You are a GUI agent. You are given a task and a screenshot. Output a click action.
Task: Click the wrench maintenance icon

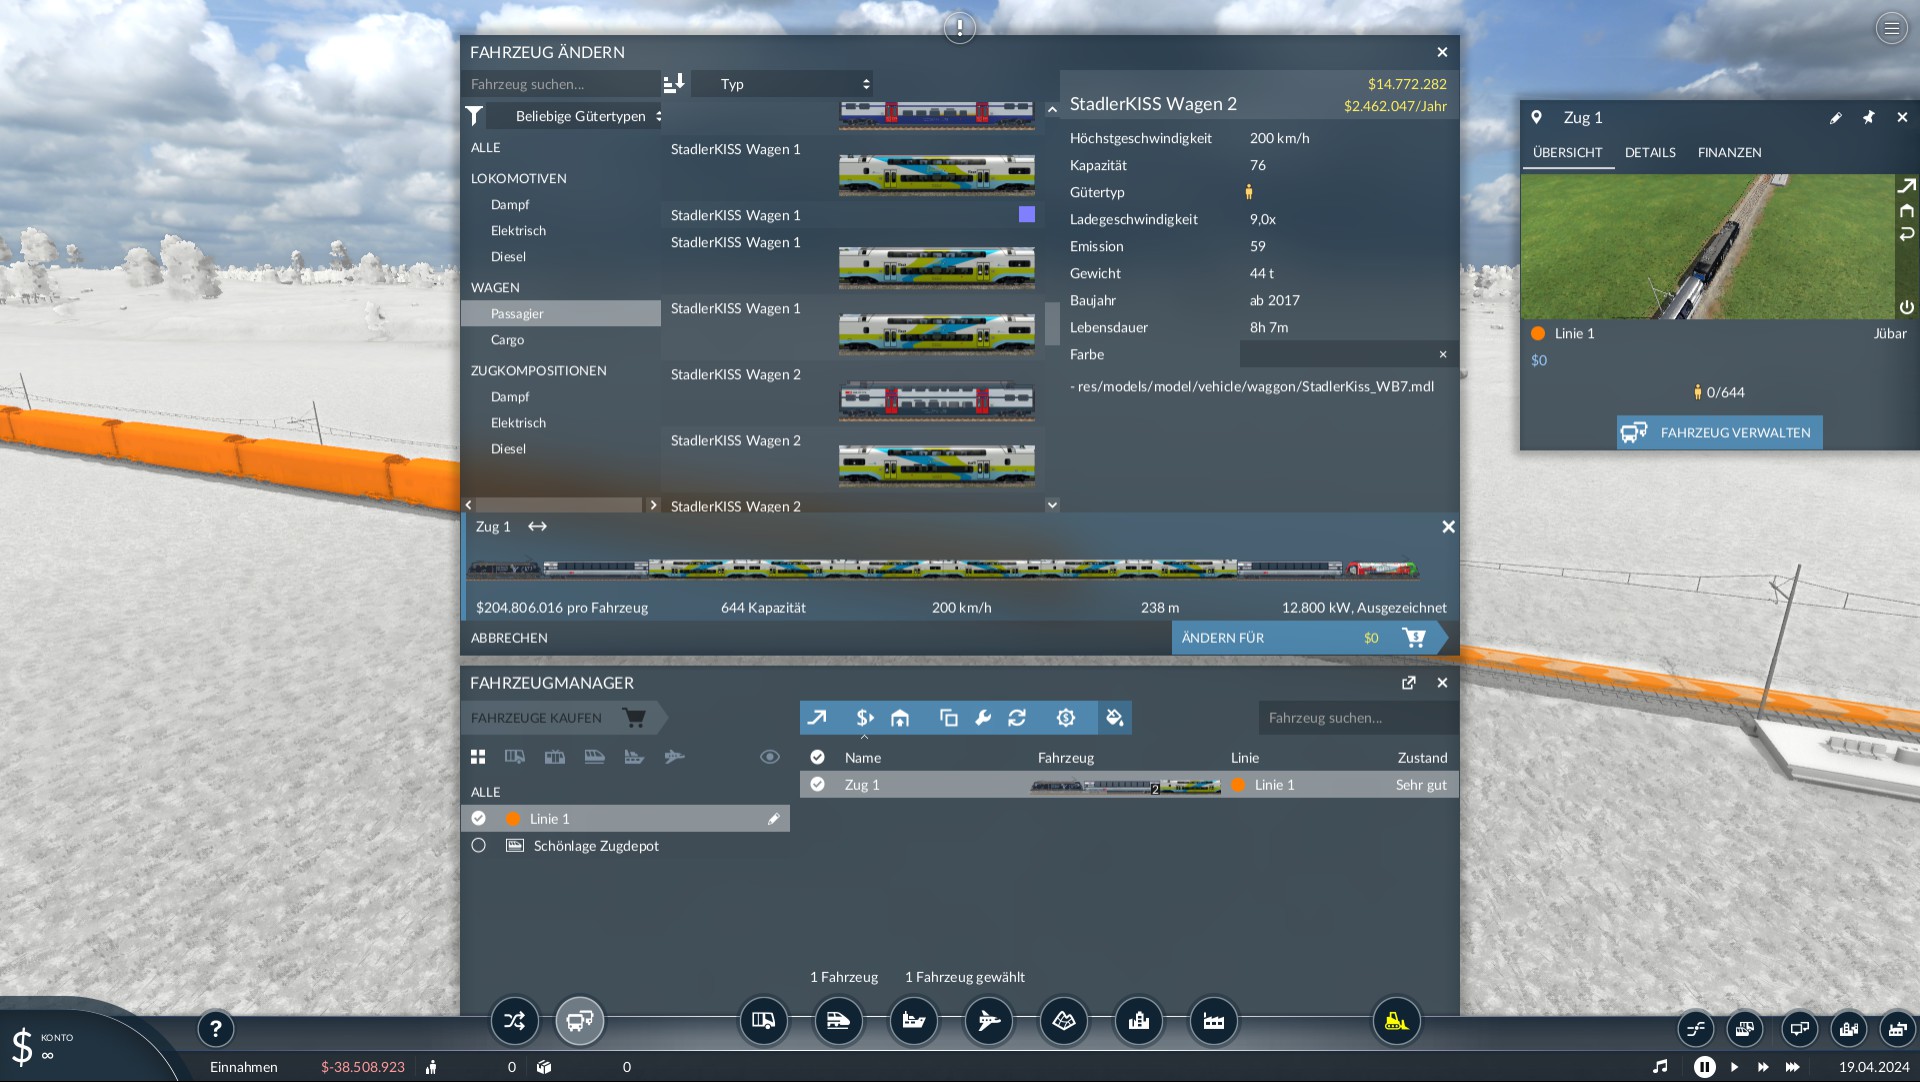pos(983,718)
